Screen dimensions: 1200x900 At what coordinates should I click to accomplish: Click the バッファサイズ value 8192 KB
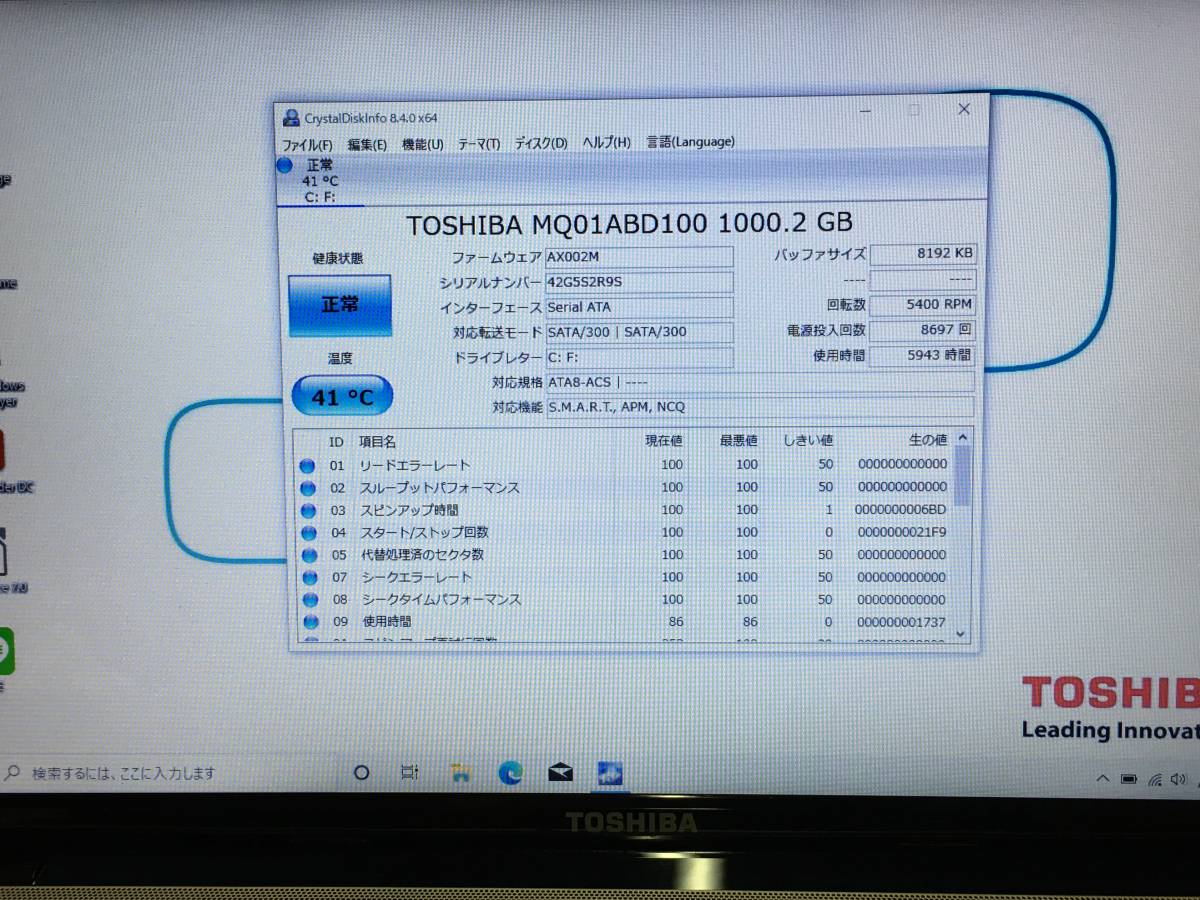pos(921,254)
